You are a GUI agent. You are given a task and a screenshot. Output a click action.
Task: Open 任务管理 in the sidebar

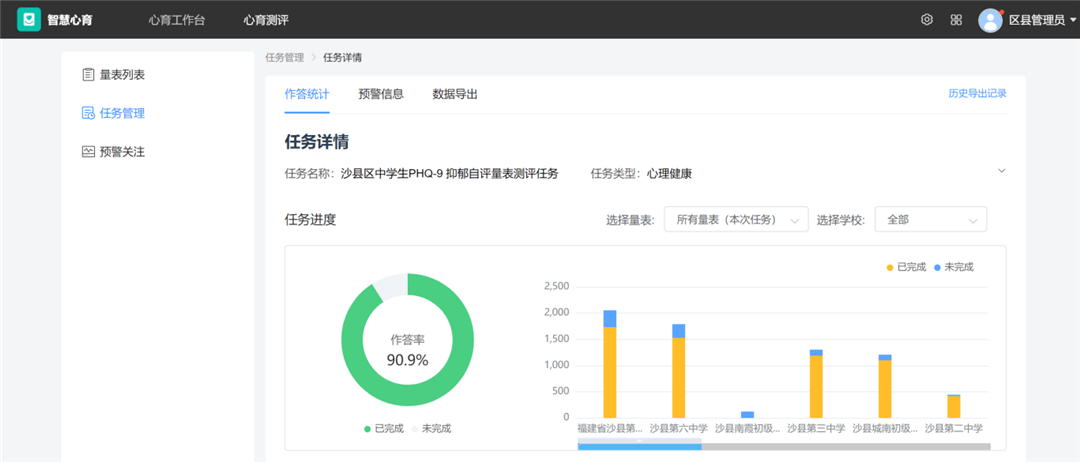pos(123,114)
